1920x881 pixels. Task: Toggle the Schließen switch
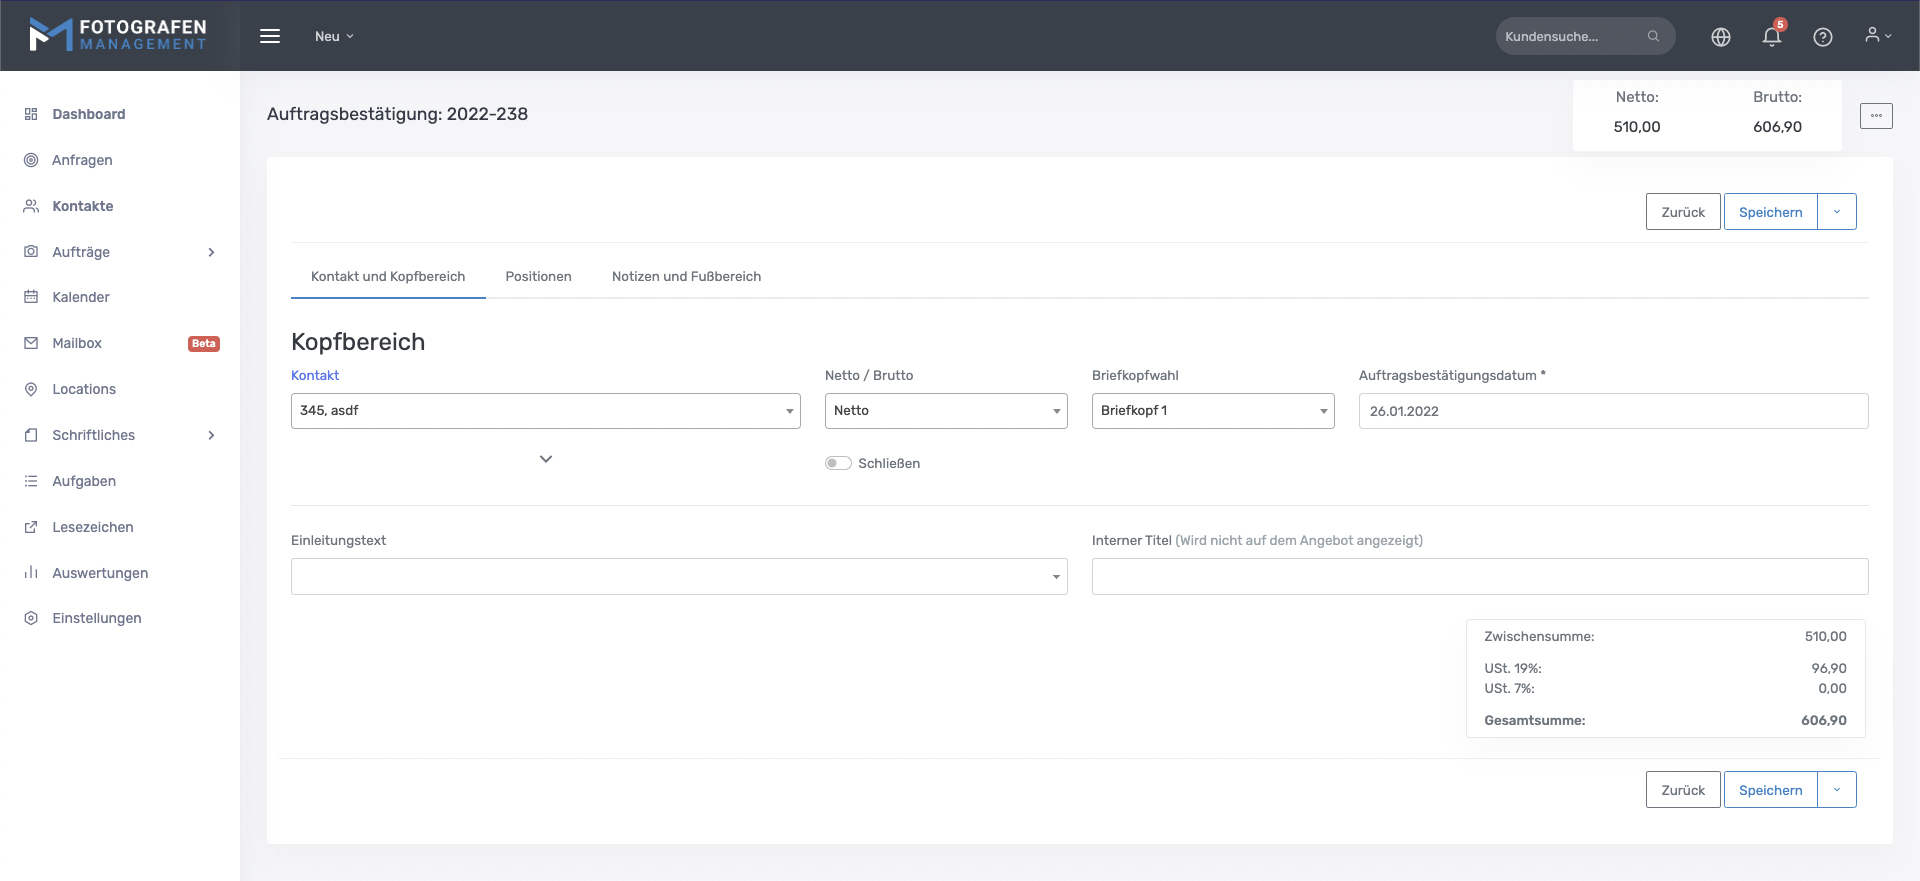[838, 463]
